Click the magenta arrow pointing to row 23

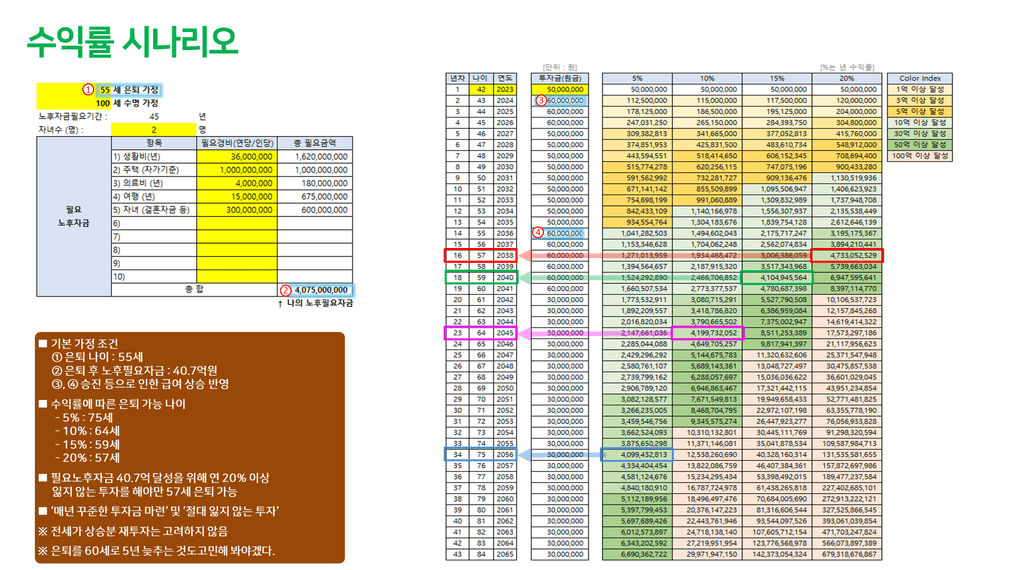[595, 333]
